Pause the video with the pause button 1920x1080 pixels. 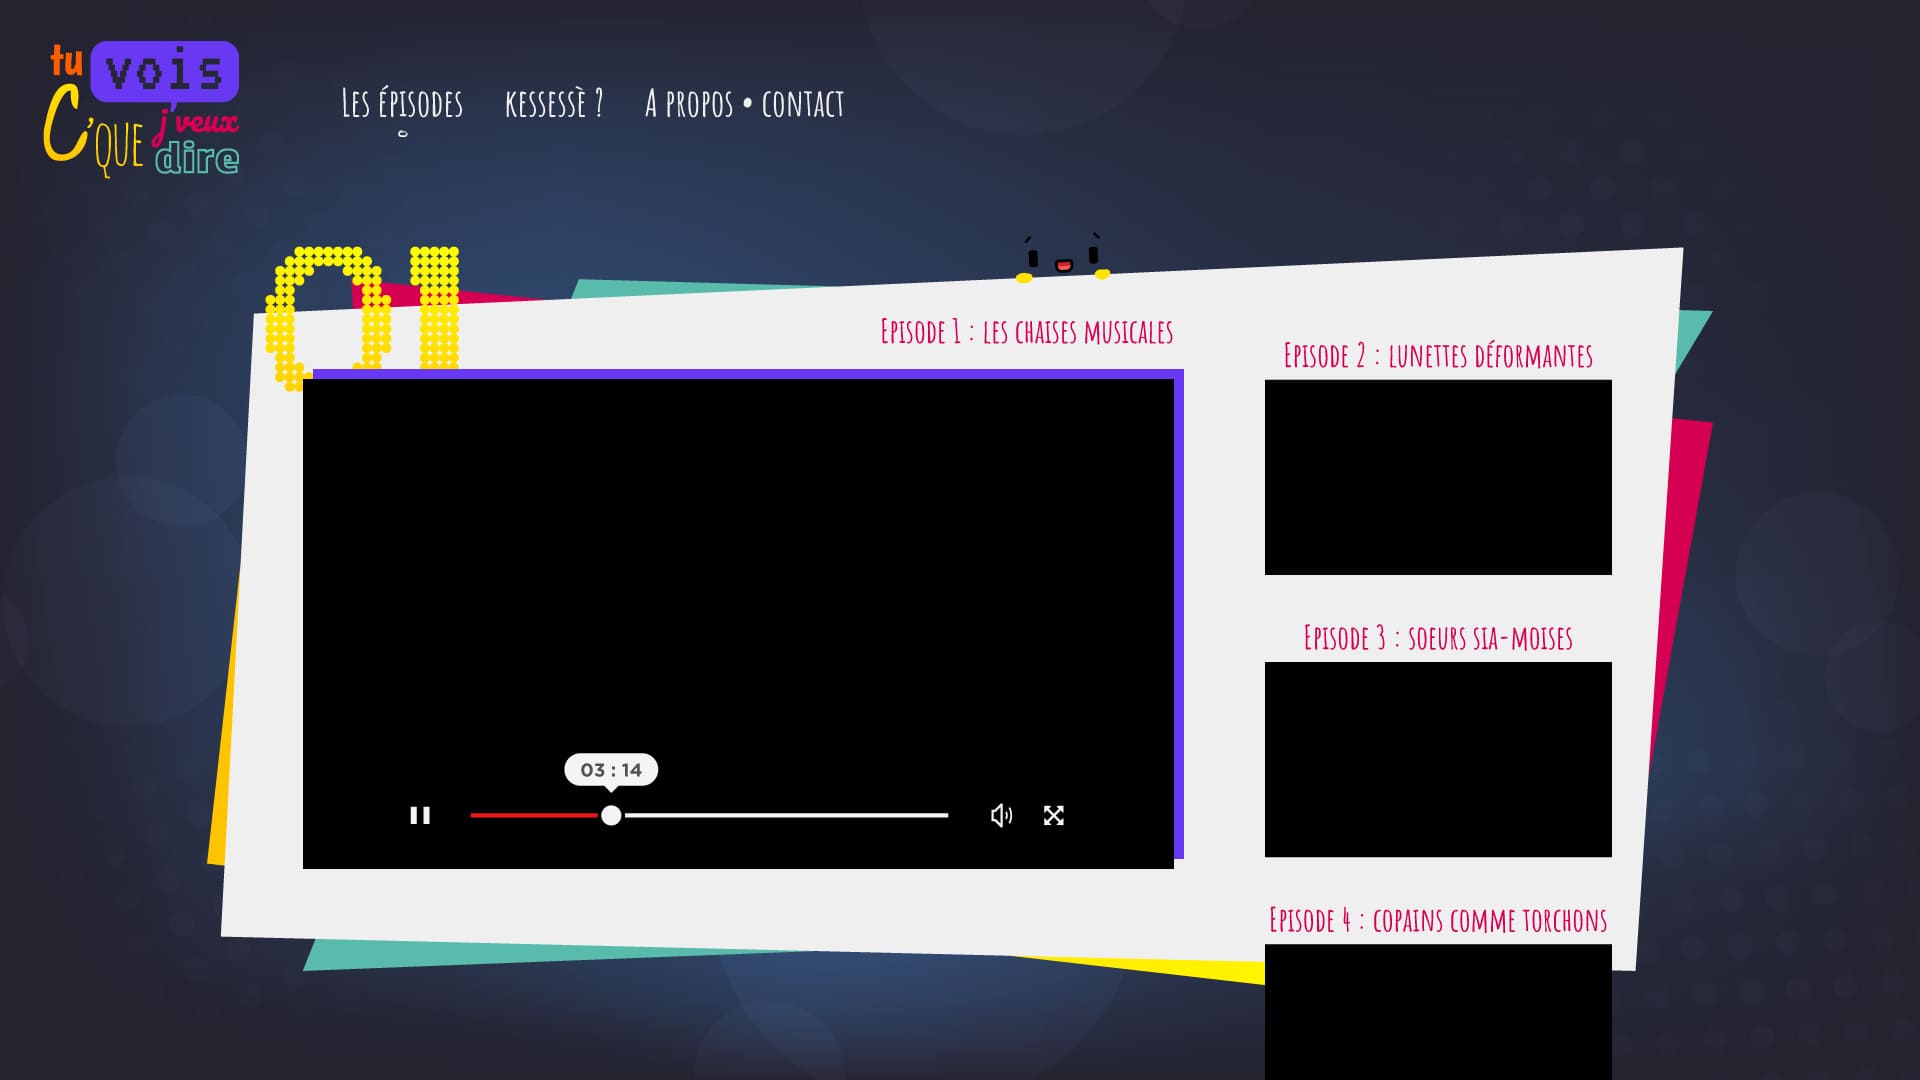(x=420, y=816)
